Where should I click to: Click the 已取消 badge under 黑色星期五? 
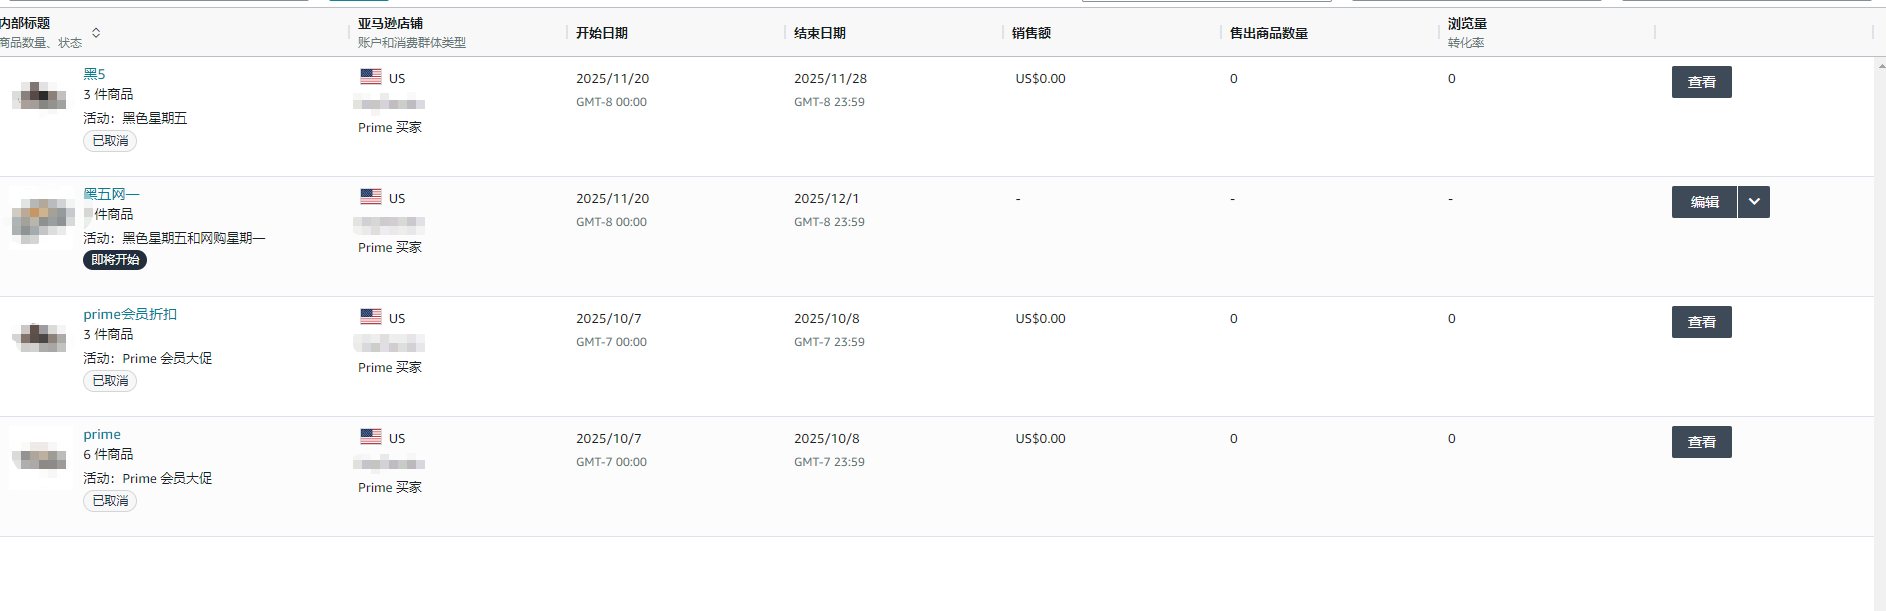[x=110, y=141]
